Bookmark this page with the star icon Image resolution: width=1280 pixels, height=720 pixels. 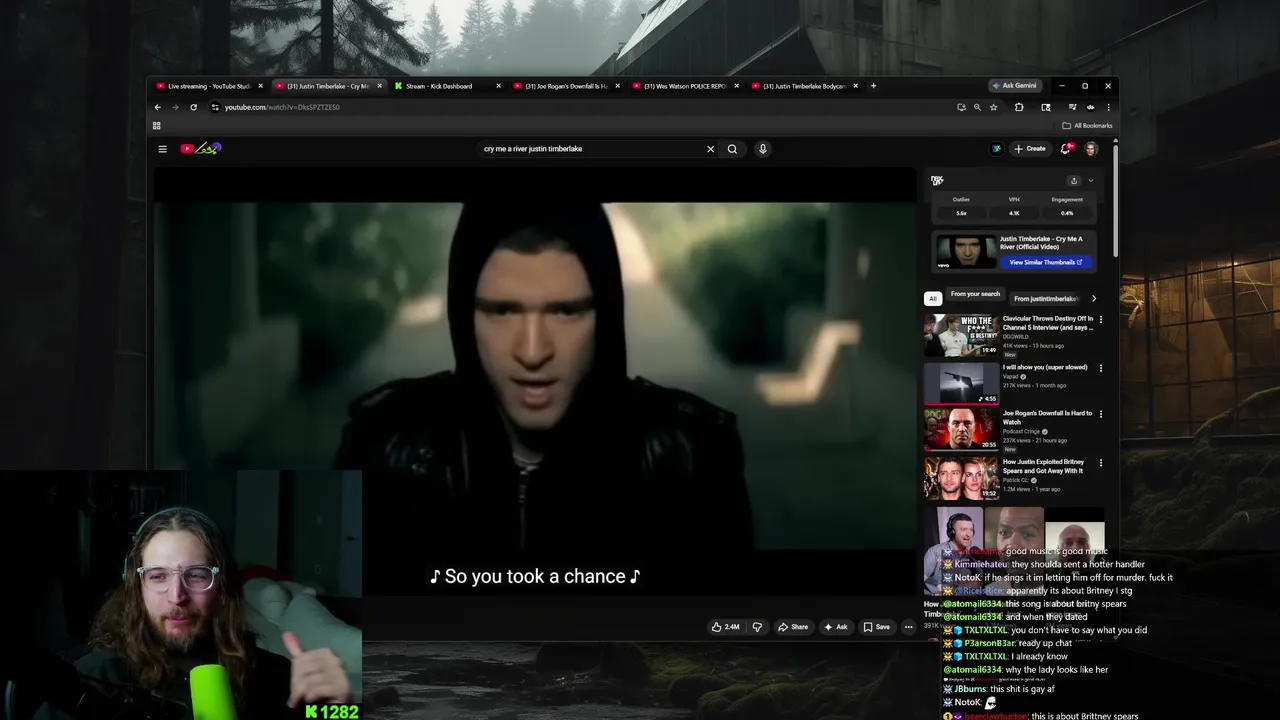(x=993, y=107)
